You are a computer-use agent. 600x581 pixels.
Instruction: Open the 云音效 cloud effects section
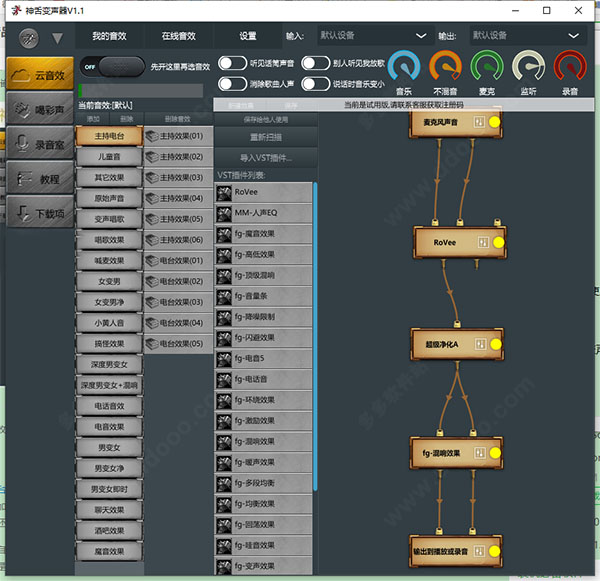[40, 74]
